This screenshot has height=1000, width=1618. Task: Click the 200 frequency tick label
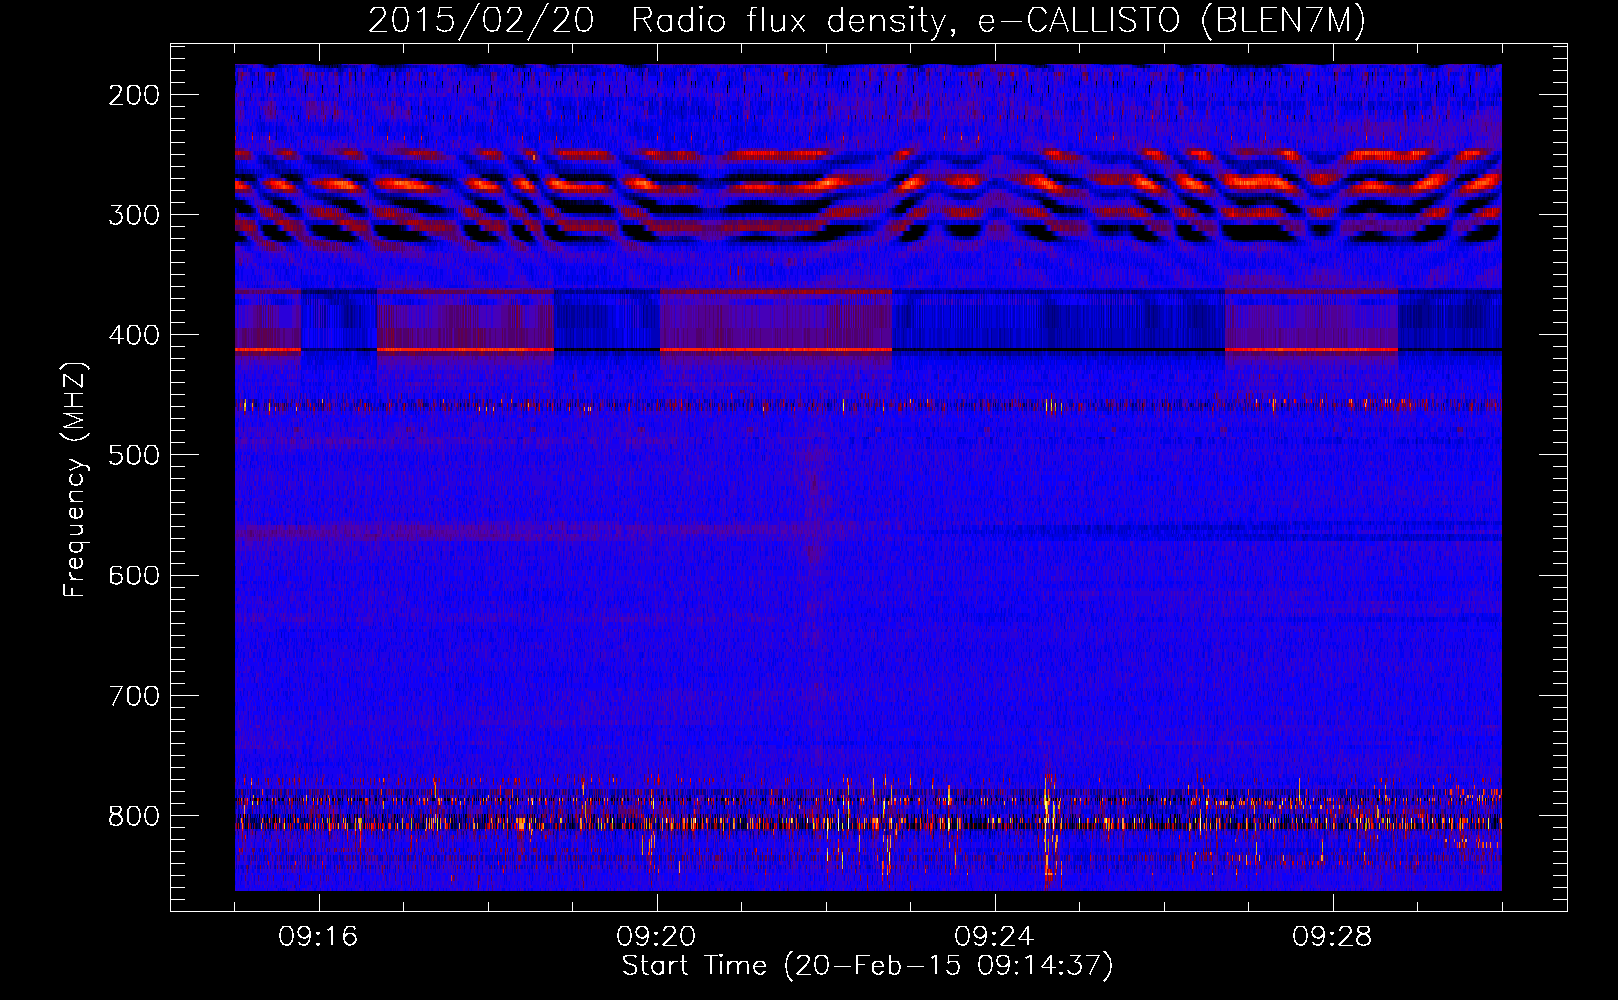[134, 95]
